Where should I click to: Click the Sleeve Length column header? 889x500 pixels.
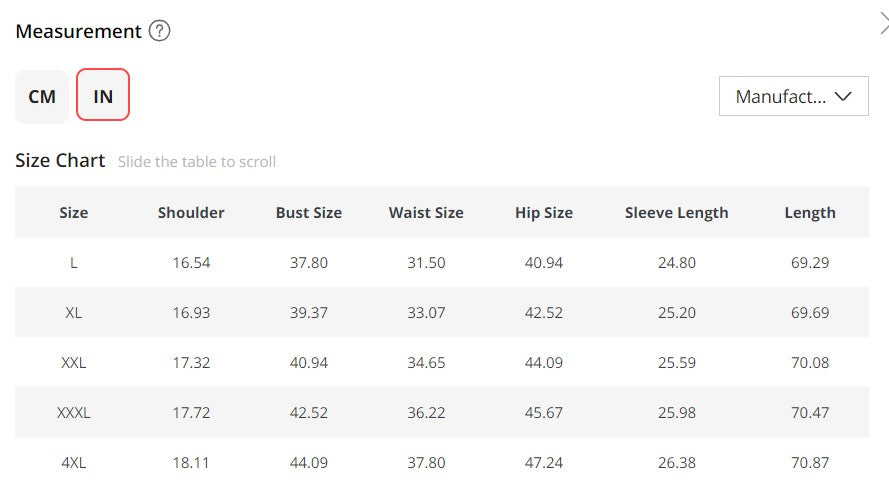[677, 212]
